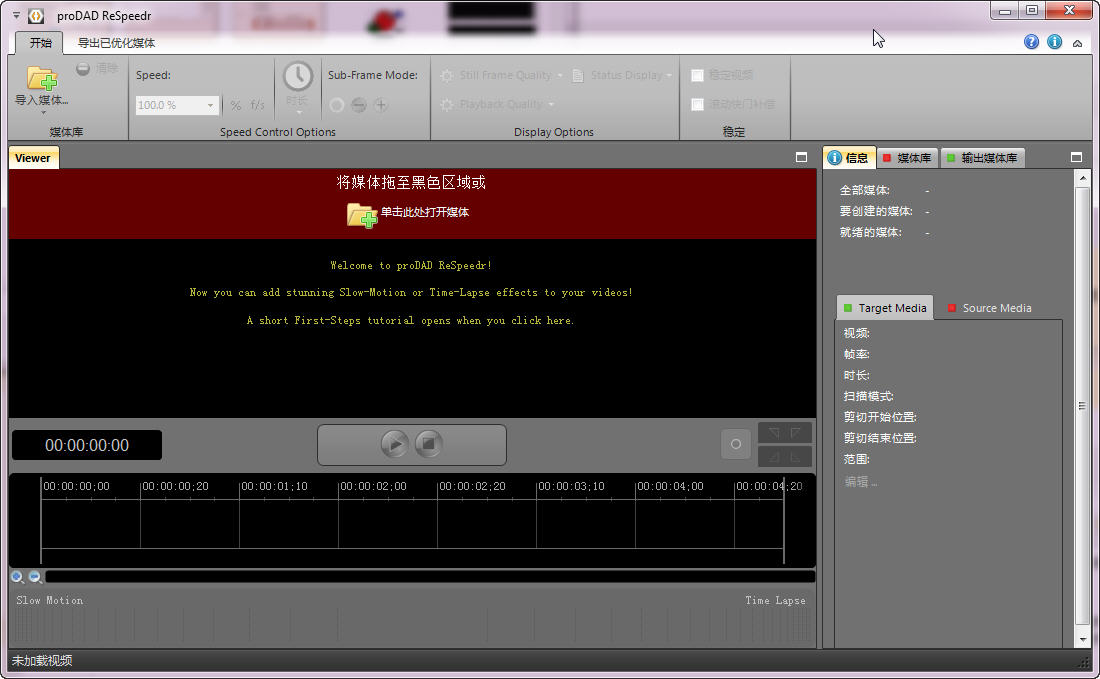
Task: Click the lower-right range triangle icon
Action: point(796,457)
